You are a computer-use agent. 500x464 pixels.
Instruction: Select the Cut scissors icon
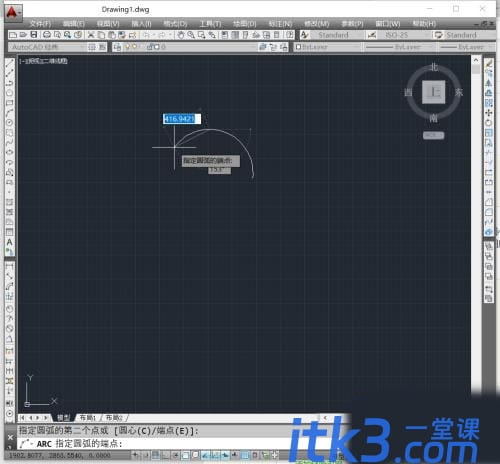click(91, 35)
